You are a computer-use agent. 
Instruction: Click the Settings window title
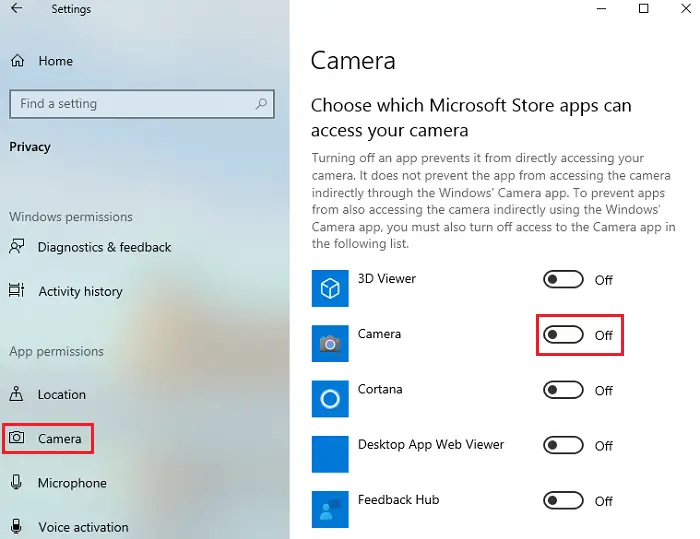(71, 9)
